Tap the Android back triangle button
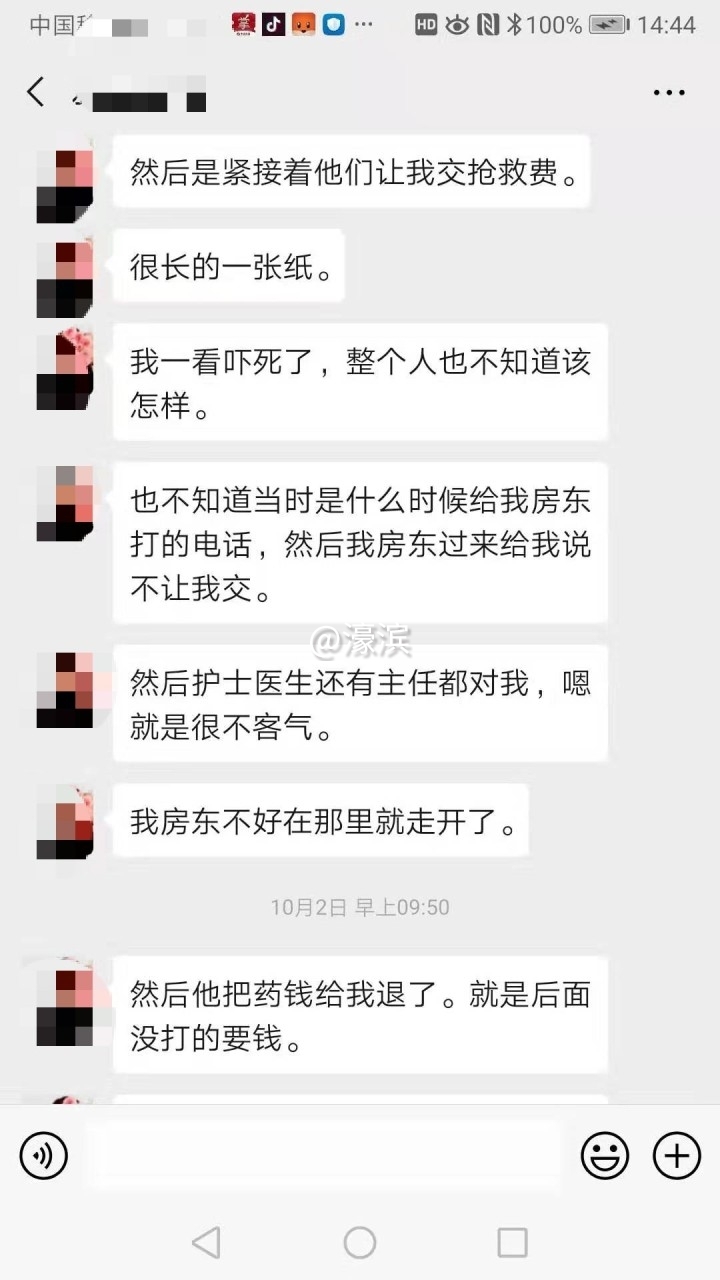Image resolution: width=720 pixels, height=1280 pixels. click(206, 1242)
